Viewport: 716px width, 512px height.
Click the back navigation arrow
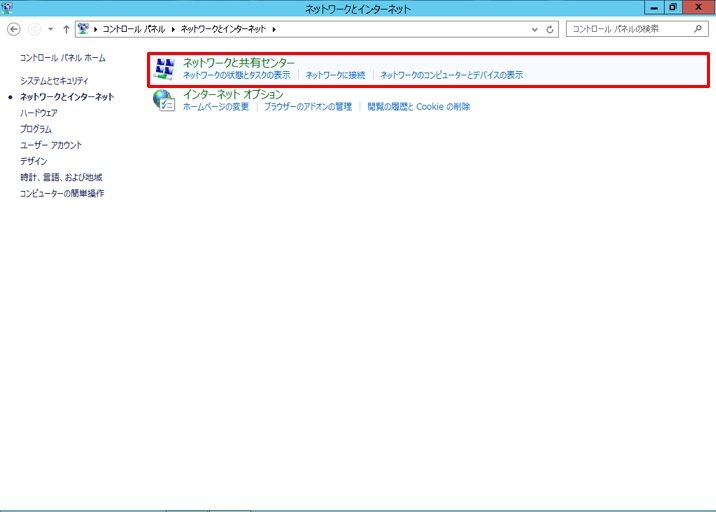14,30
